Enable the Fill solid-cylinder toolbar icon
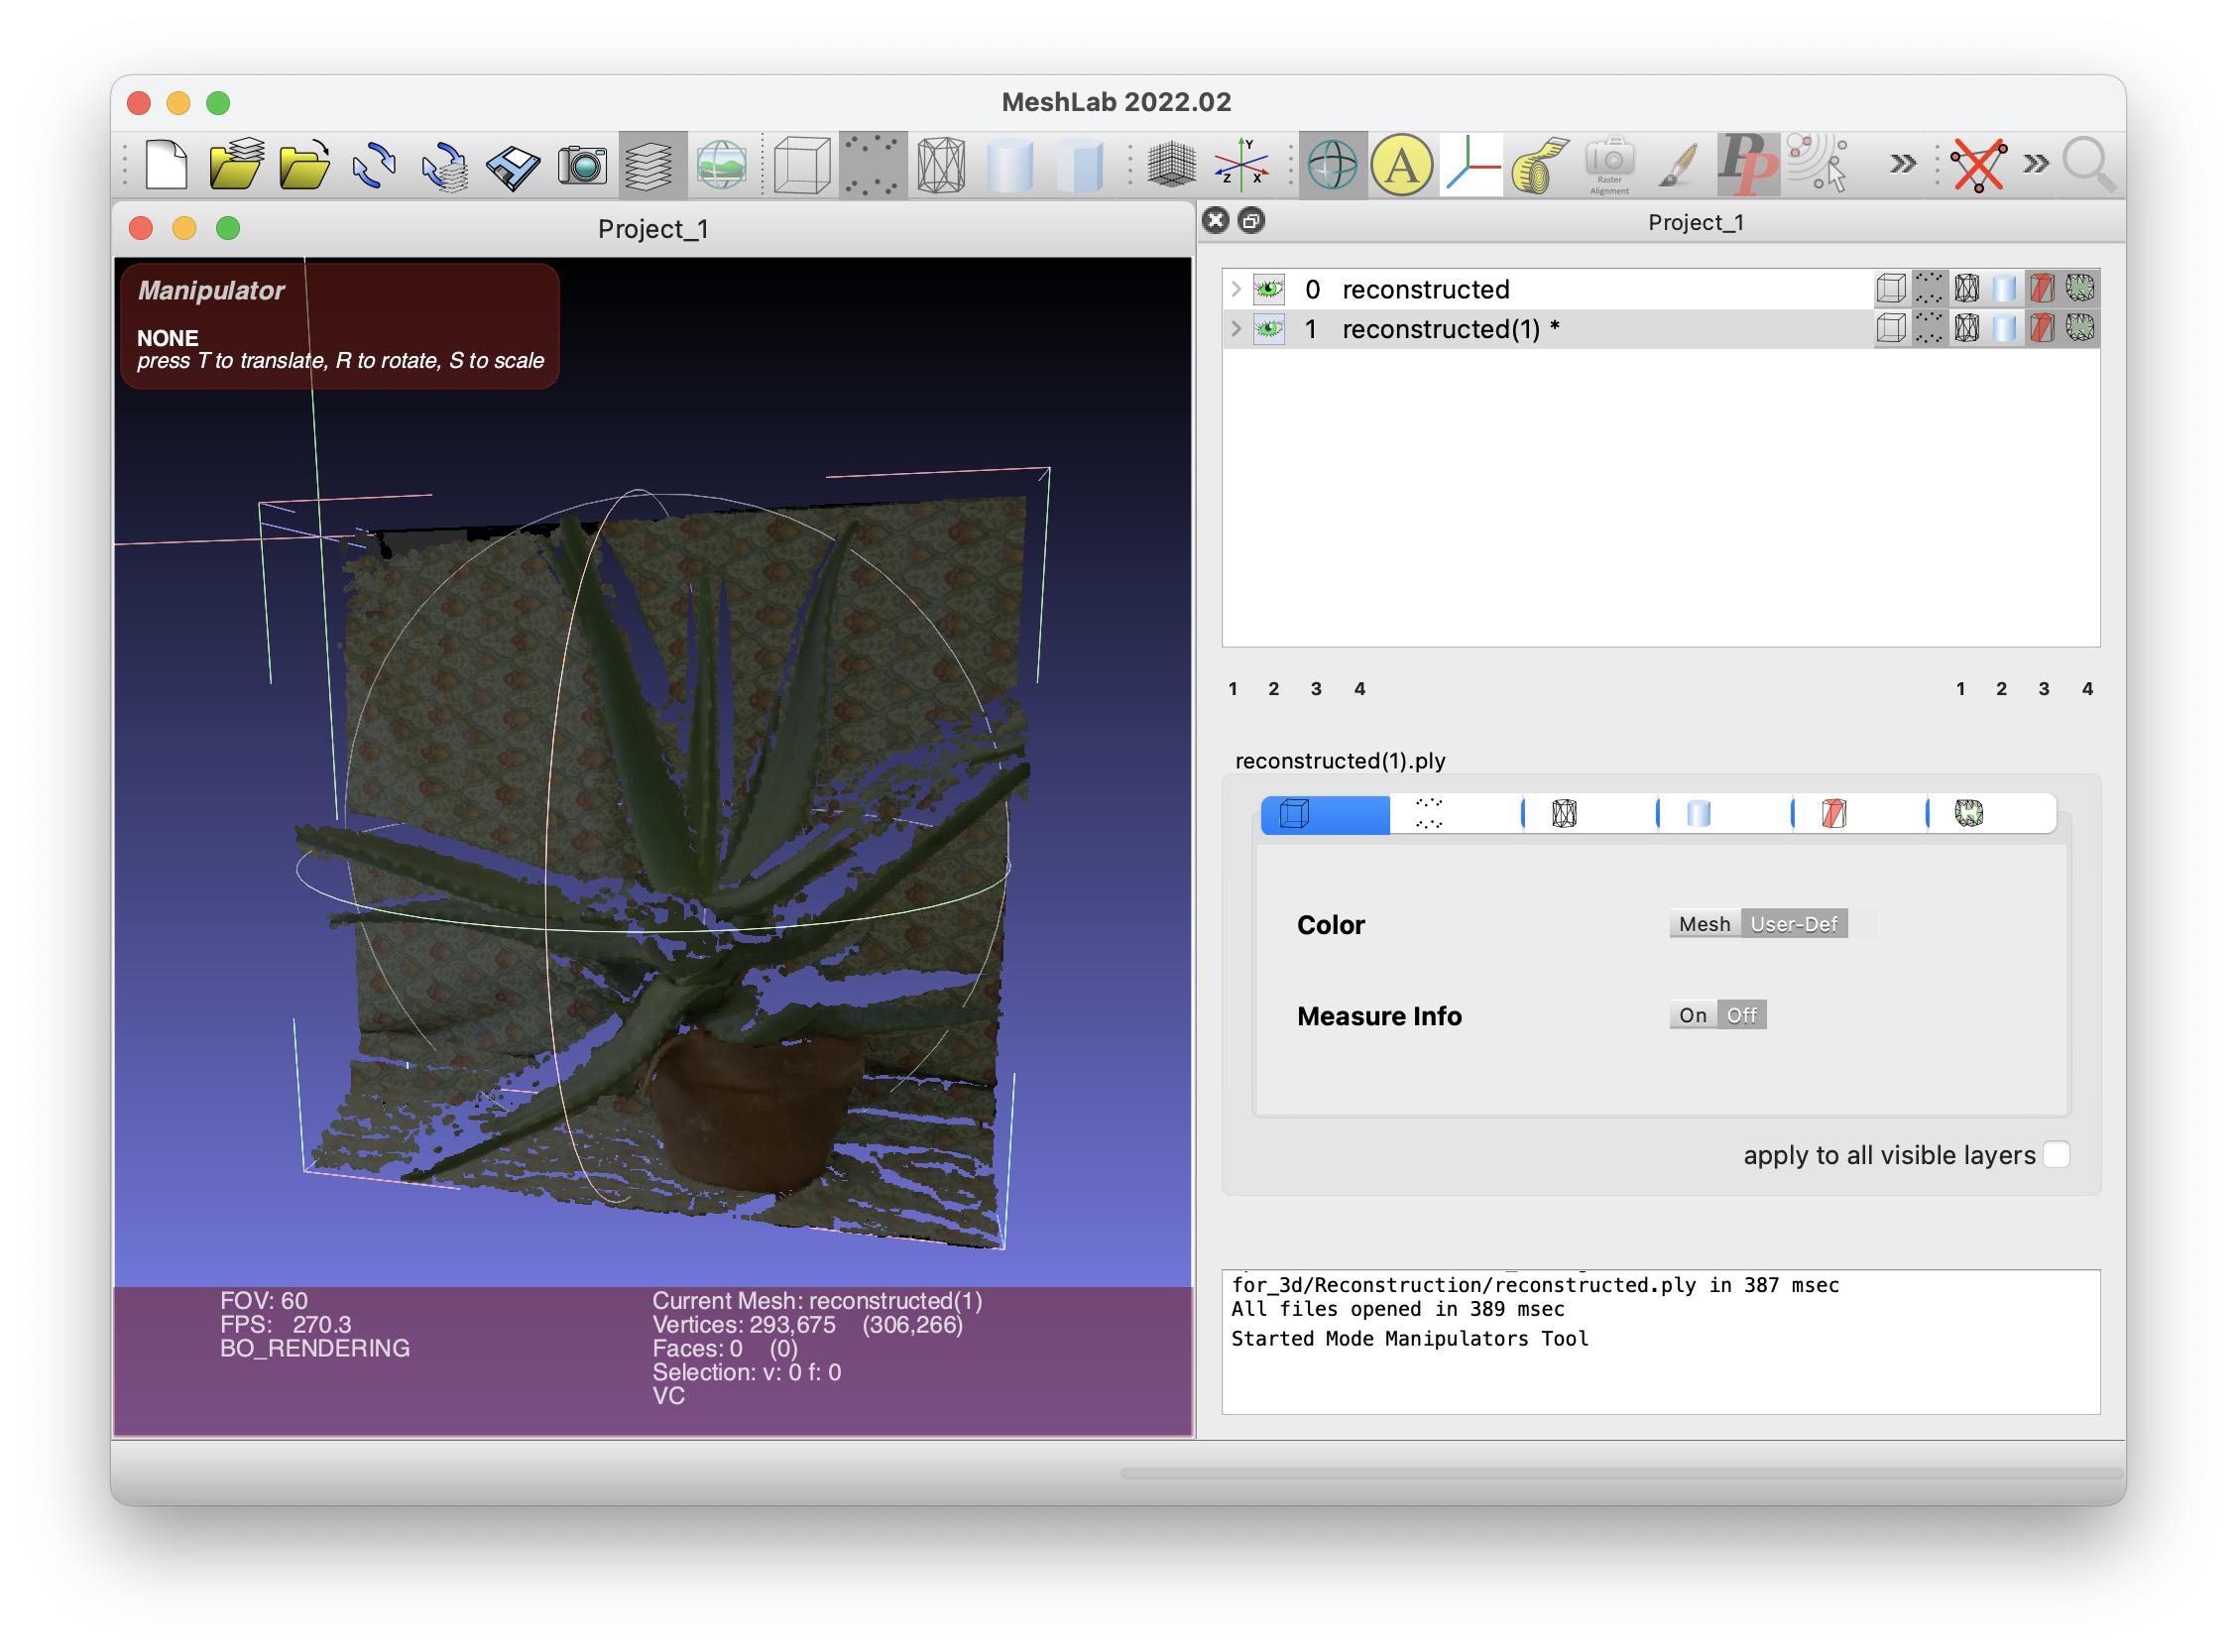 coord(1010,165)
